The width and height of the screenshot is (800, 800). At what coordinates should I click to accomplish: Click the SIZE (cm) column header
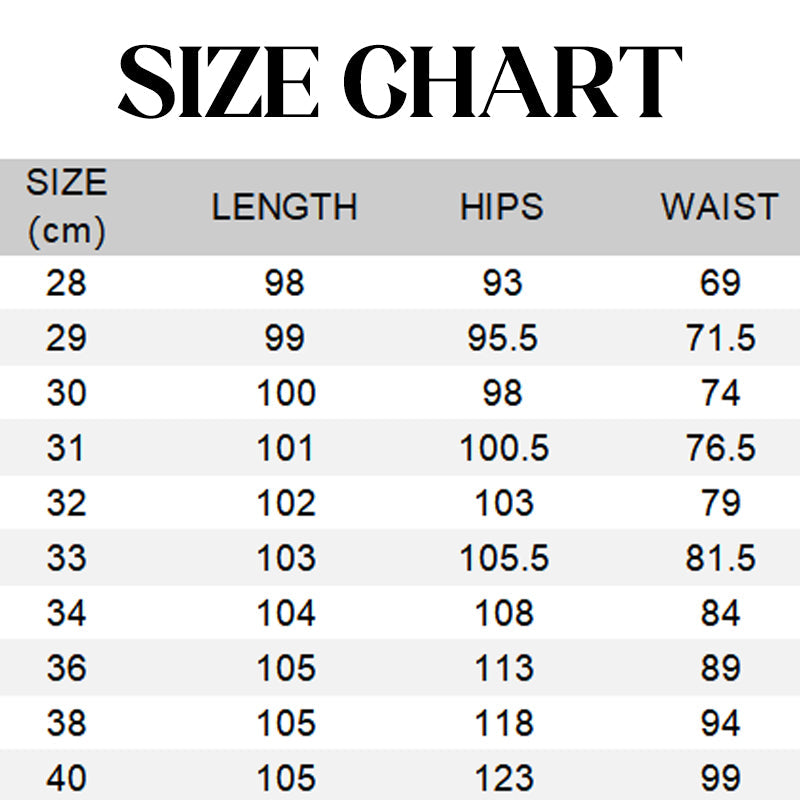tap(66, 208)
